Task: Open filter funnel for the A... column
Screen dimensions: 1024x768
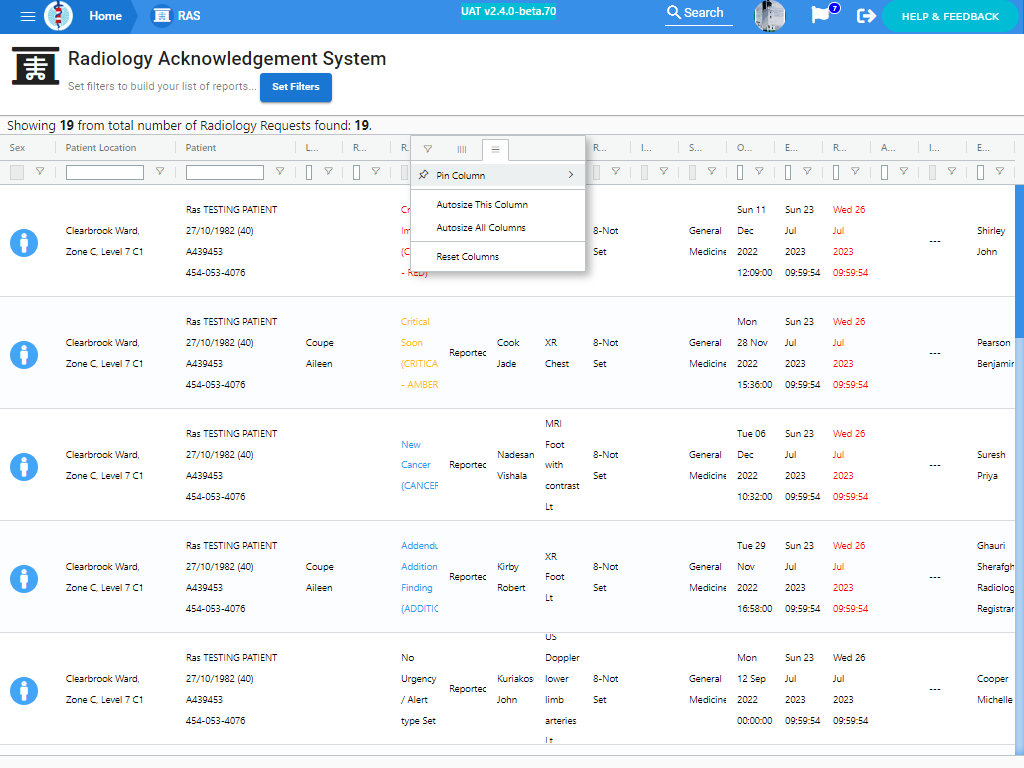Action: pyautogui.click(x=904, y=172)
